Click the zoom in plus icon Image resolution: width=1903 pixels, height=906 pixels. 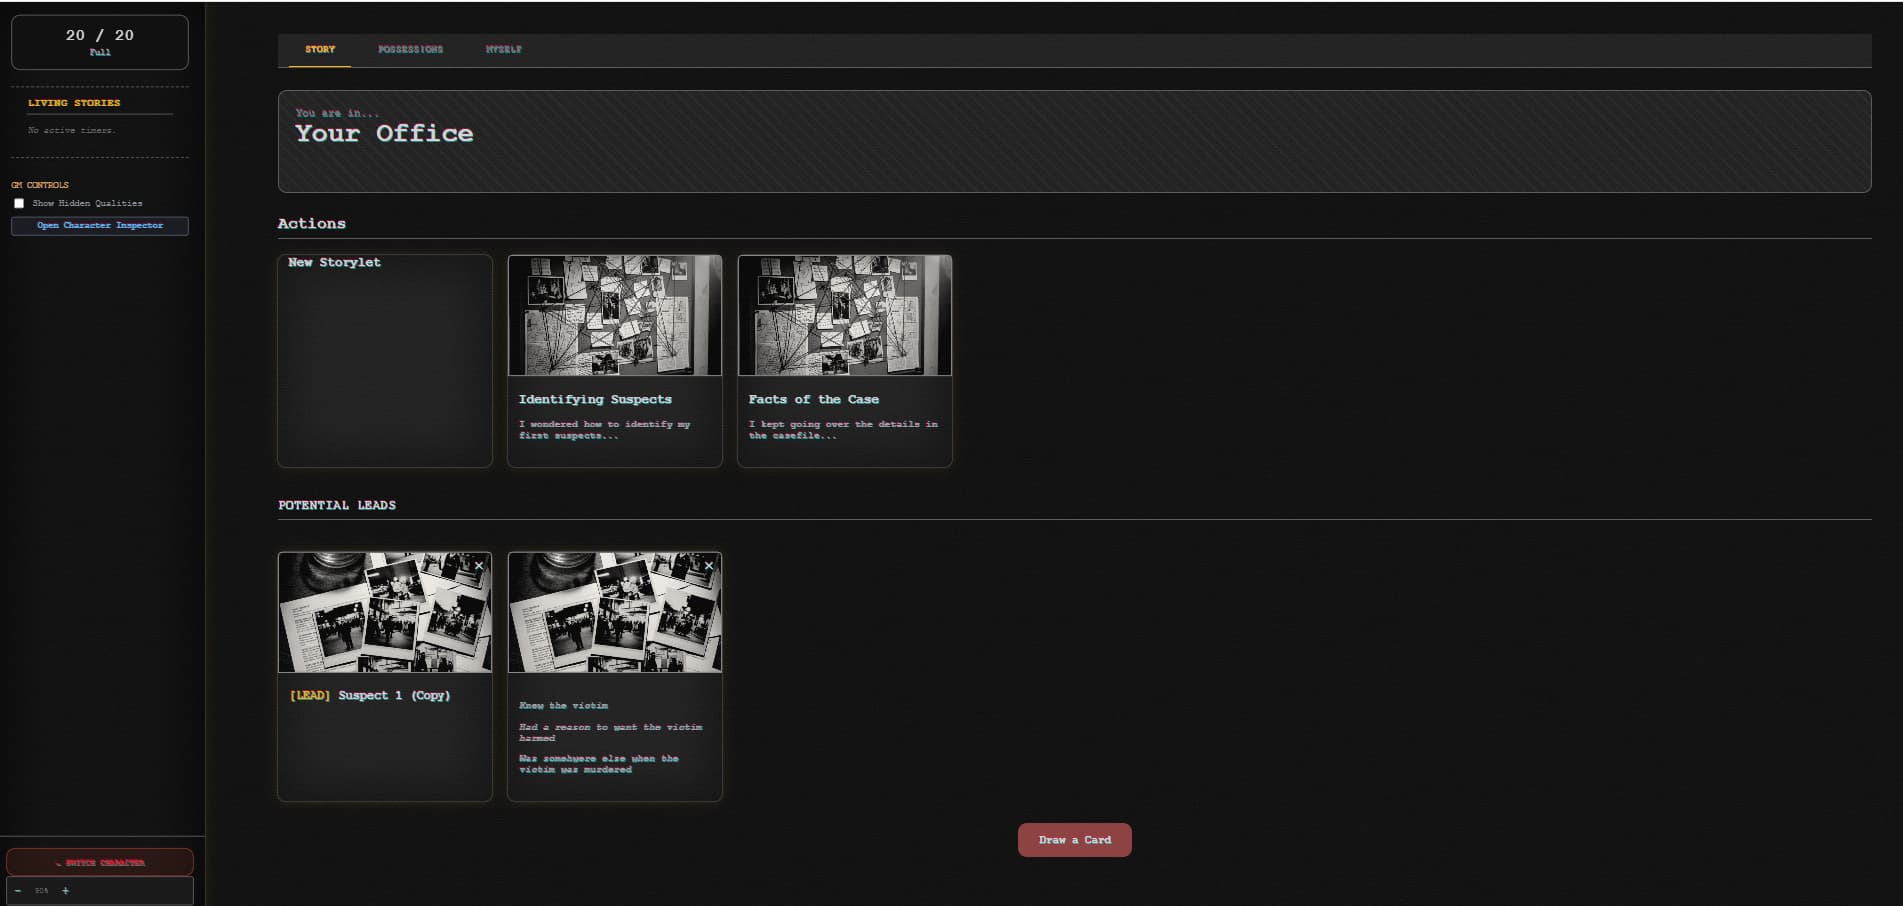coord(66,891)
